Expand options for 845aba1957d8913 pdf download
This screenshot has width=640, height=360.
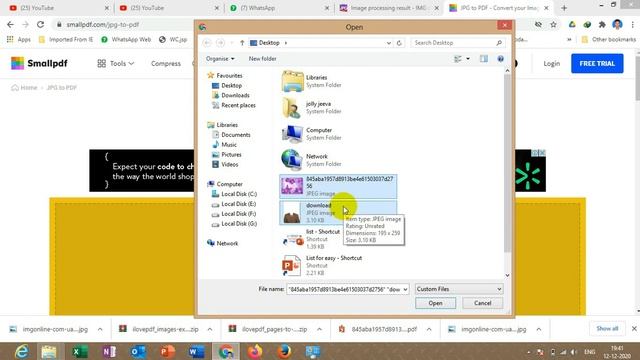click(429, 329)
